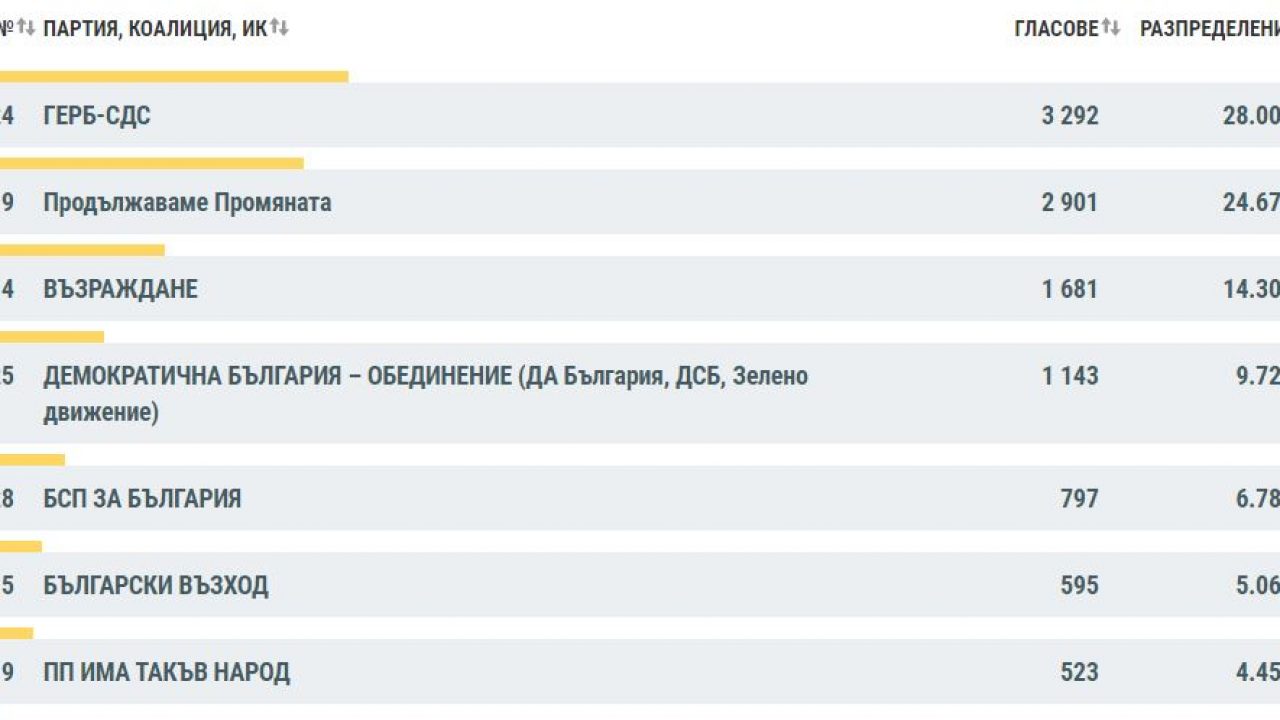Image resolution: width=1280 pixels, height=720 pixels.
Task: Select the Продължаваме Промяната row name
Action: (x=187, y=203)
